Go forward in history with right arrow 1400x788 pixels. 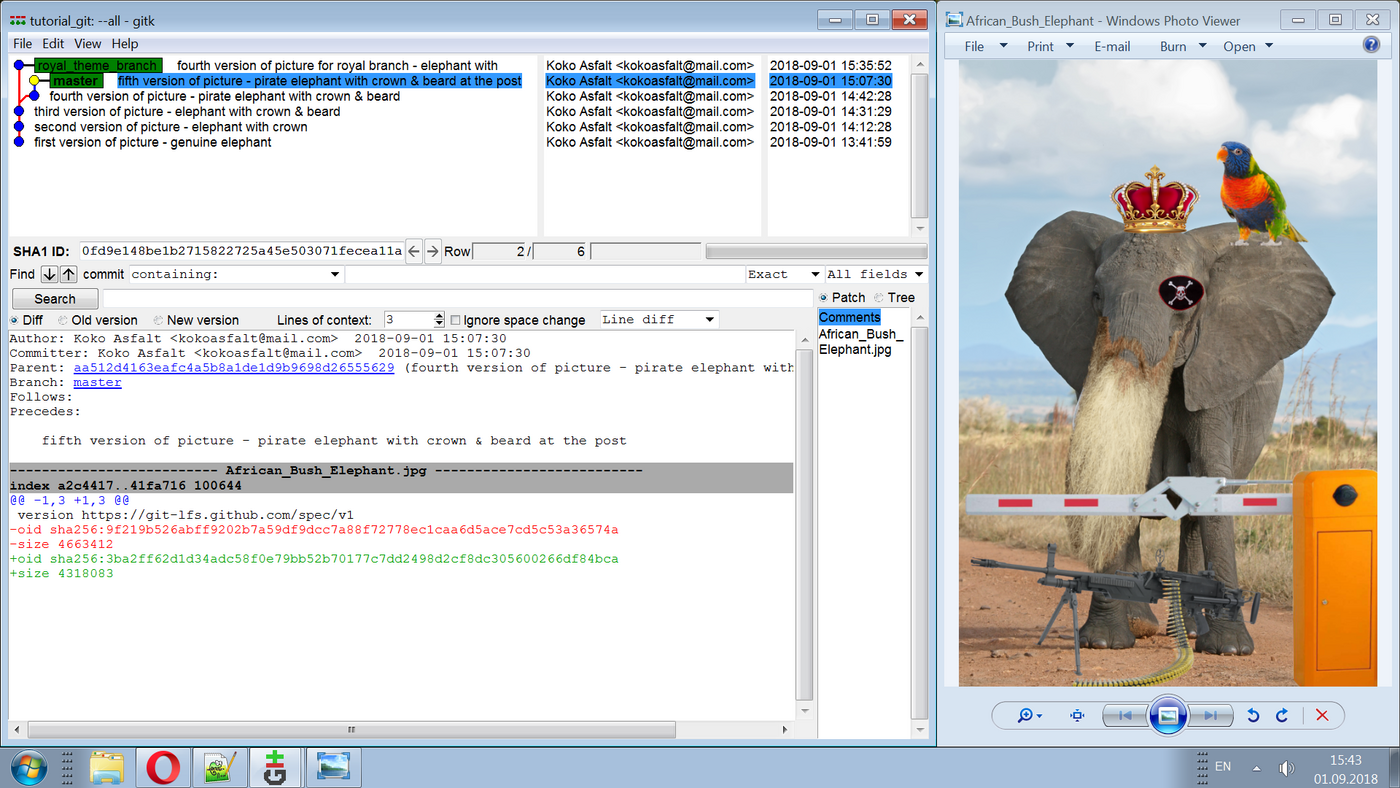coord(432,251)
